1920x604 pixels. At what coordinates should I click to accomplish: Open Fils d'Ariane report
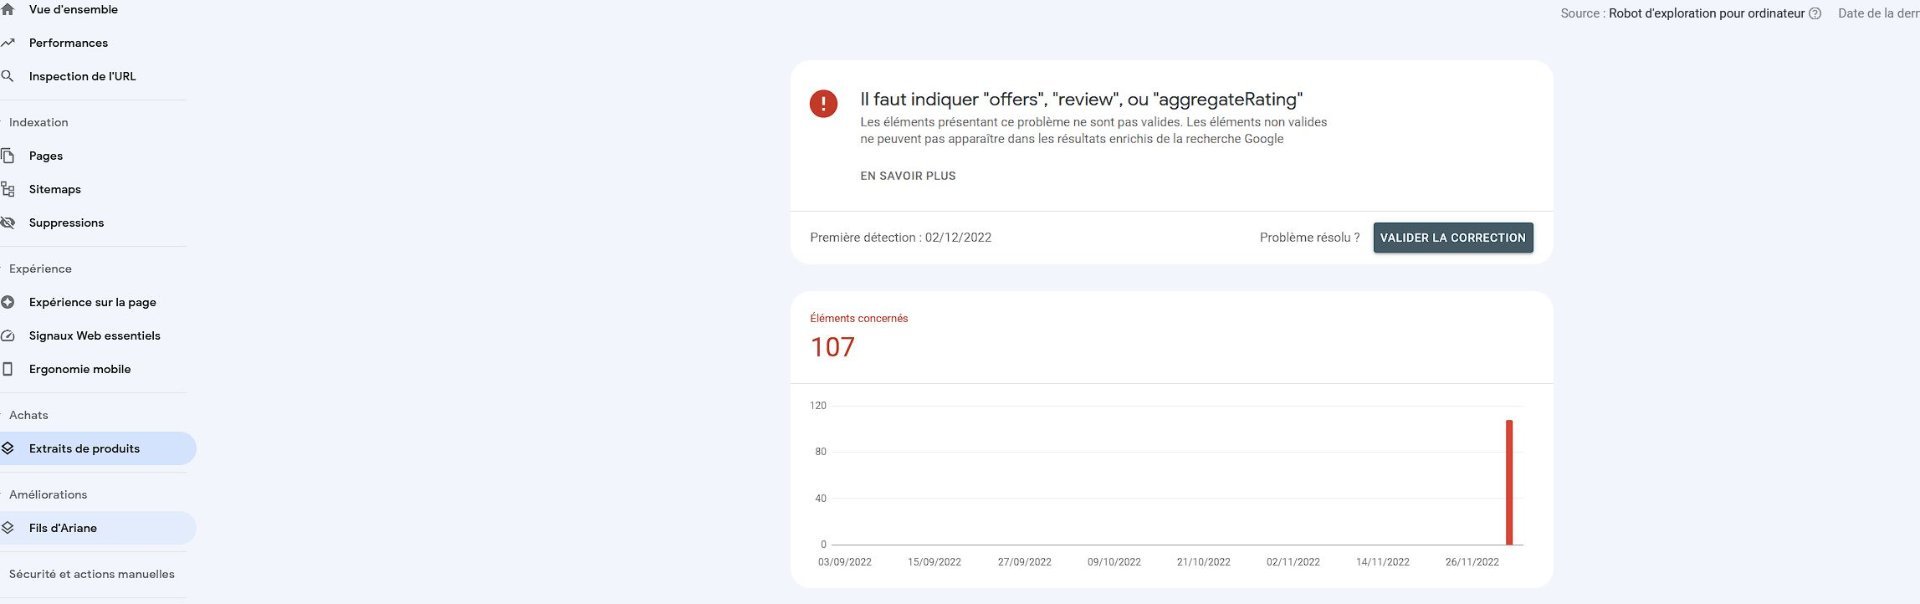tap(63, 528)
